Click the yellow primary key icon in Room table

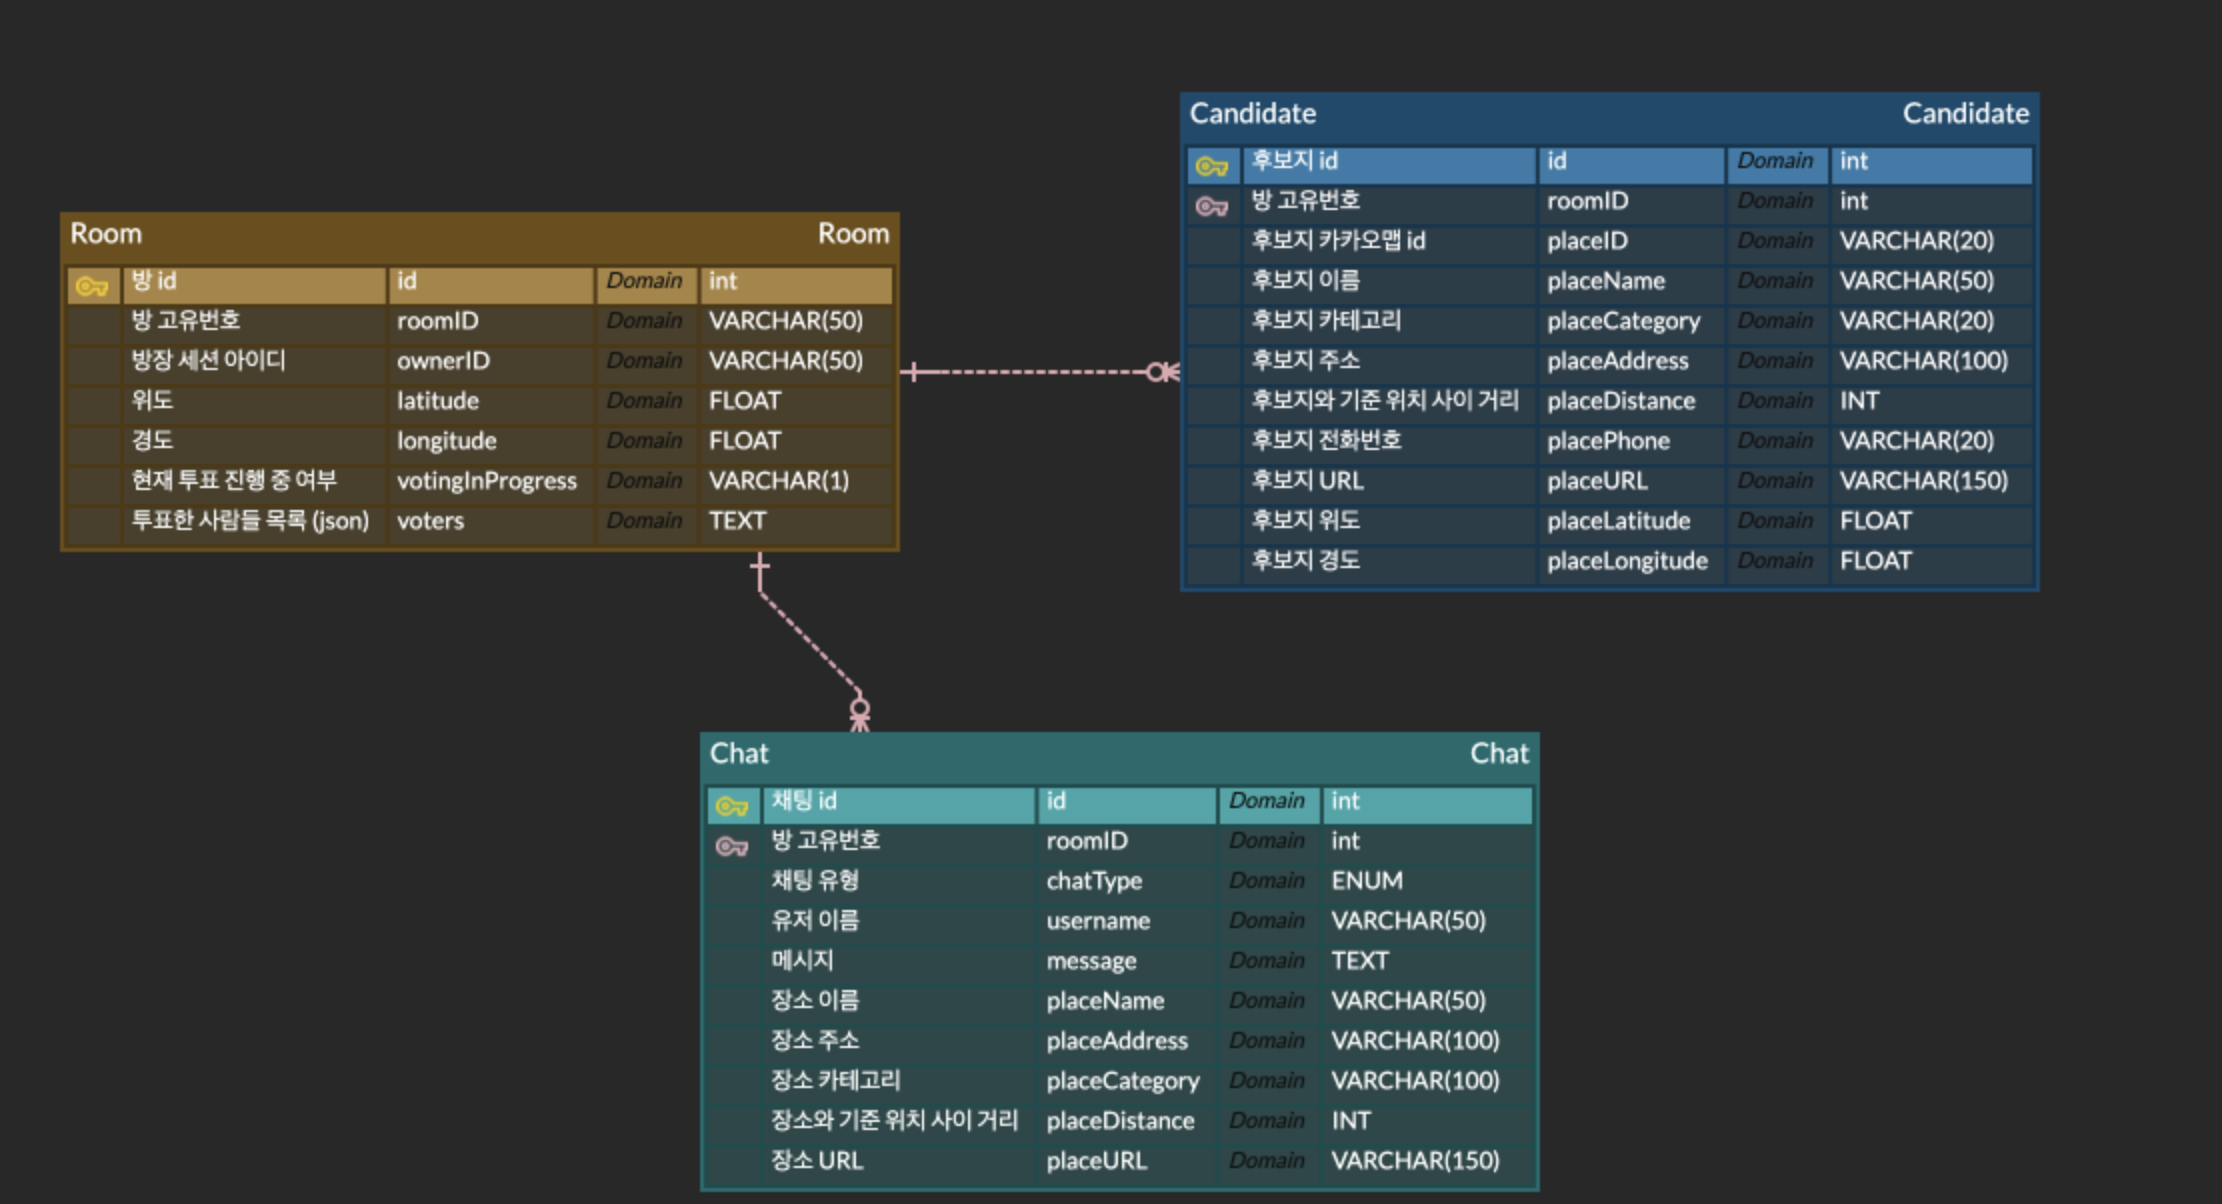point(92,287)
